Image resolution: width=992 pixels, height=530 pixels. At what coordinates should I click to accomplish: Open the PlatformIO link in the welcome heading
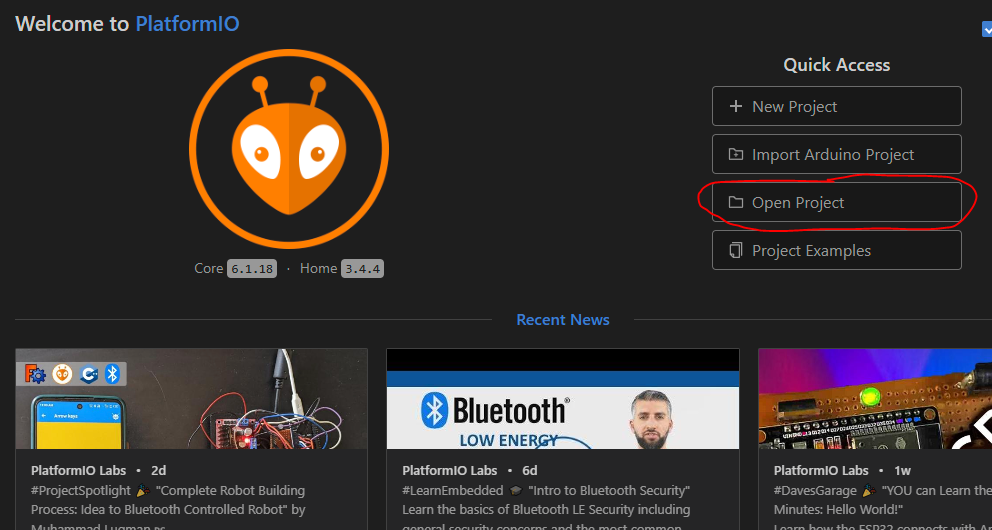tap(187, 24)
